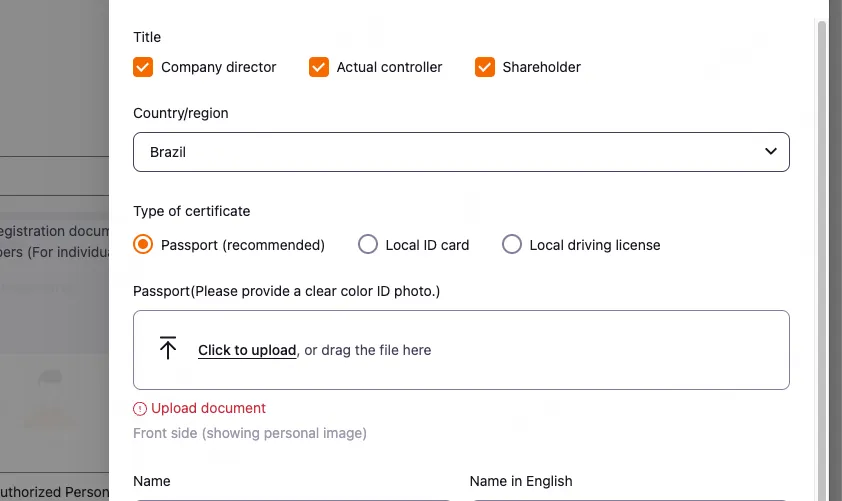842x501 pixels.
Task: Toggle the Actual controller checkbox
Action: pos(319,67)
